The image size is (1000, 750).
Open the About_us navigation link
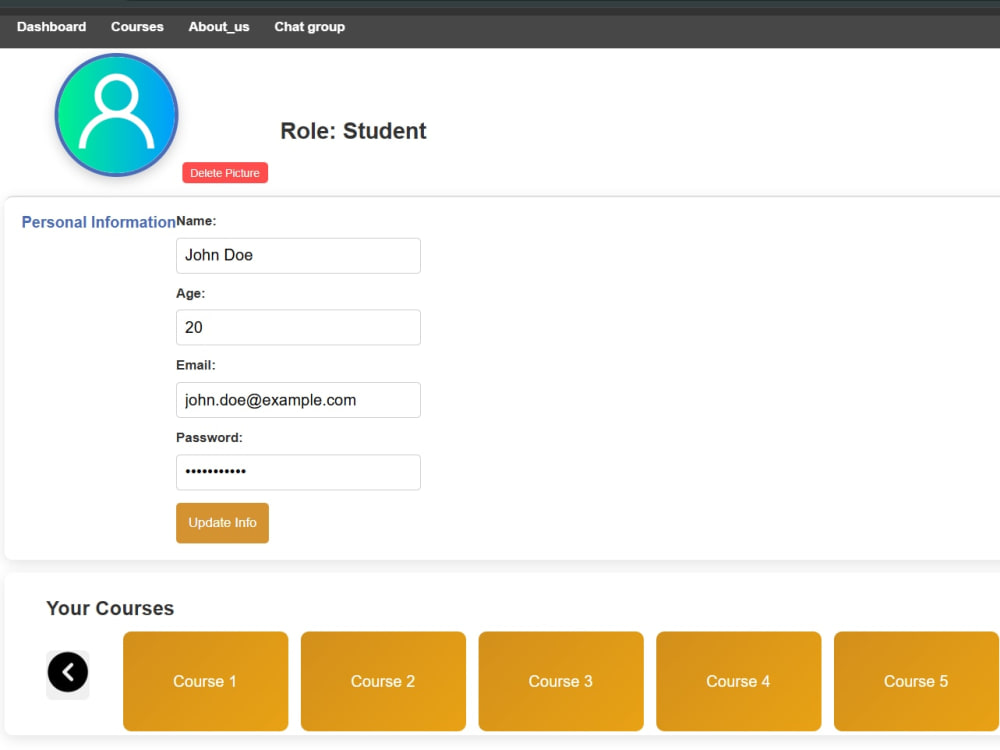[219, 27]
